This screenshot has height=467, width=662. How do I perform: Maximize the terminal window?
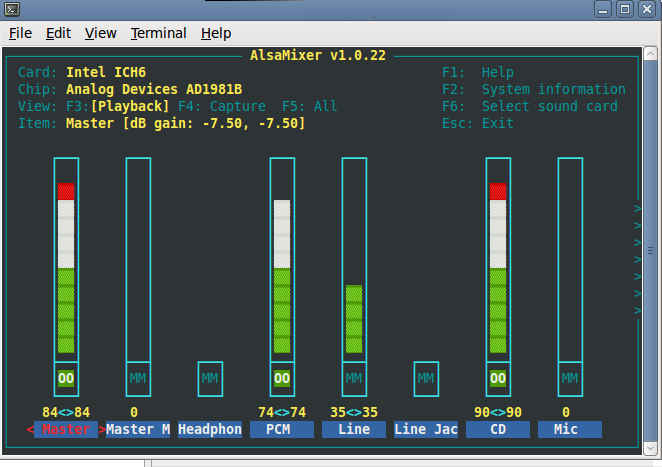(x=625, y=9)
